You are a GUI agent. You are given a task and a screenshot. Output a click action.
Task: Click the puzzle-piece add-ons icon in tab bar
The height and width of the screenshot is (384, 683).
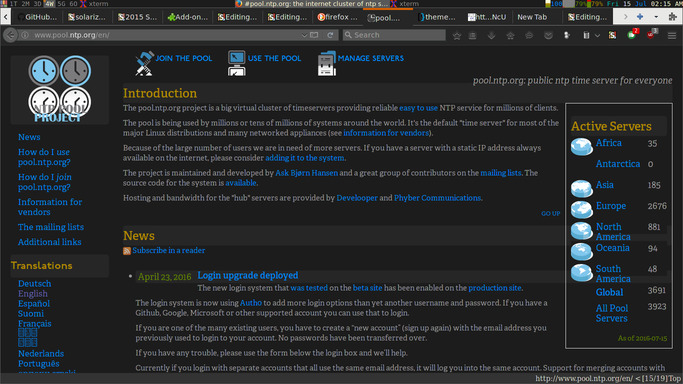pos(673,17)
